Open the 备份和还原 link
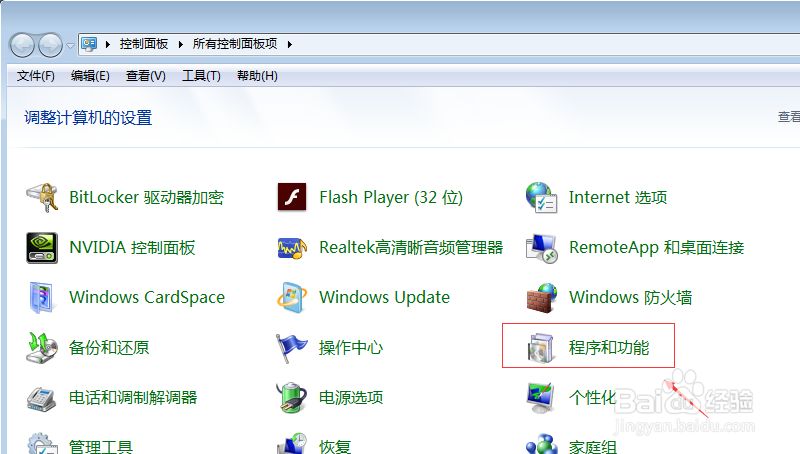Viewport: 800px width, 454px height. [109, 347]
